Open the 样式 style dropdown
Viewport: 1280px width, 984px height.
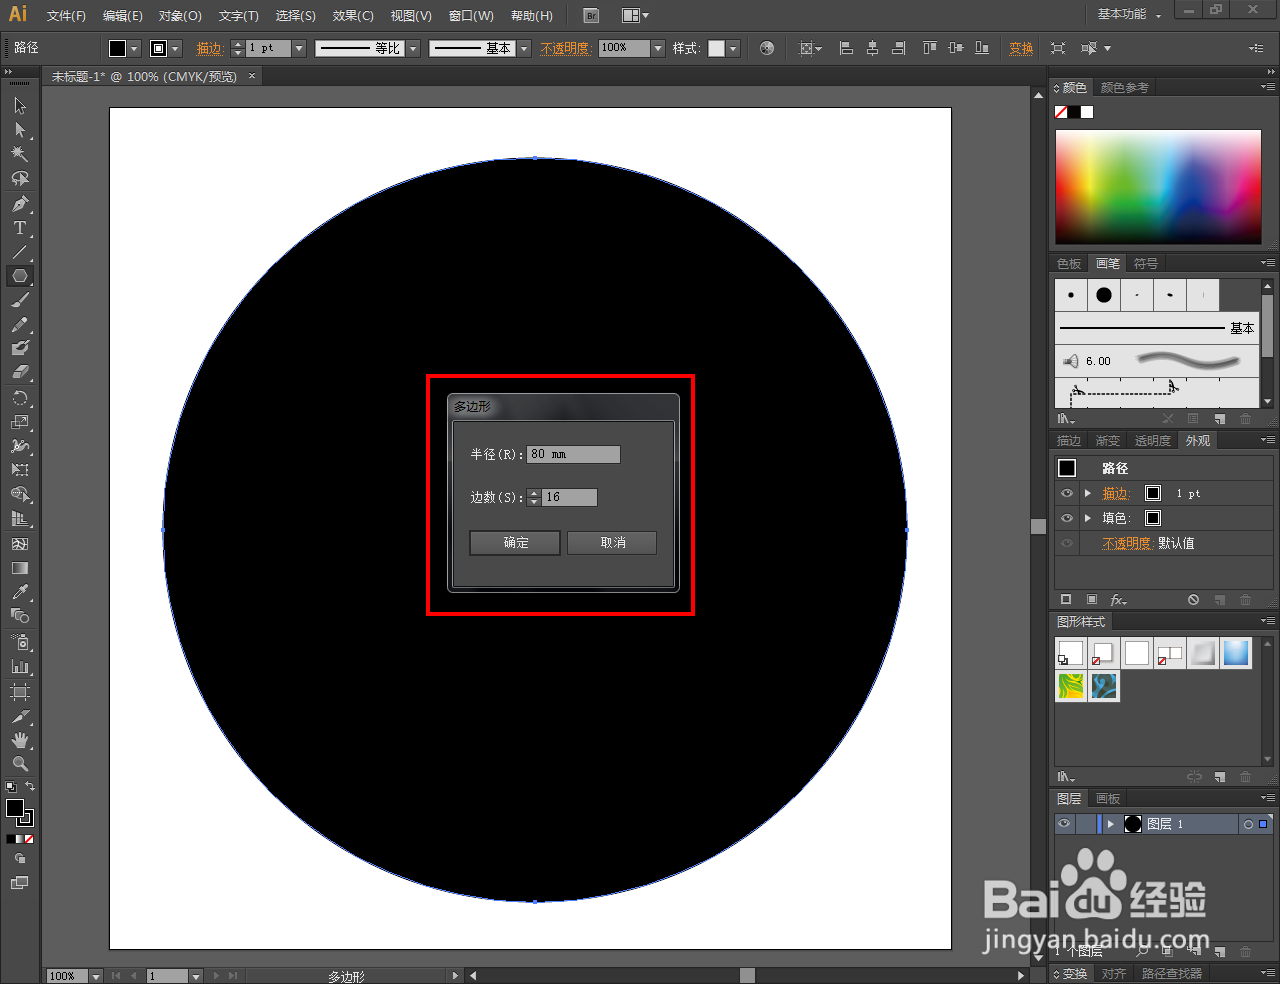pos(733,48)
